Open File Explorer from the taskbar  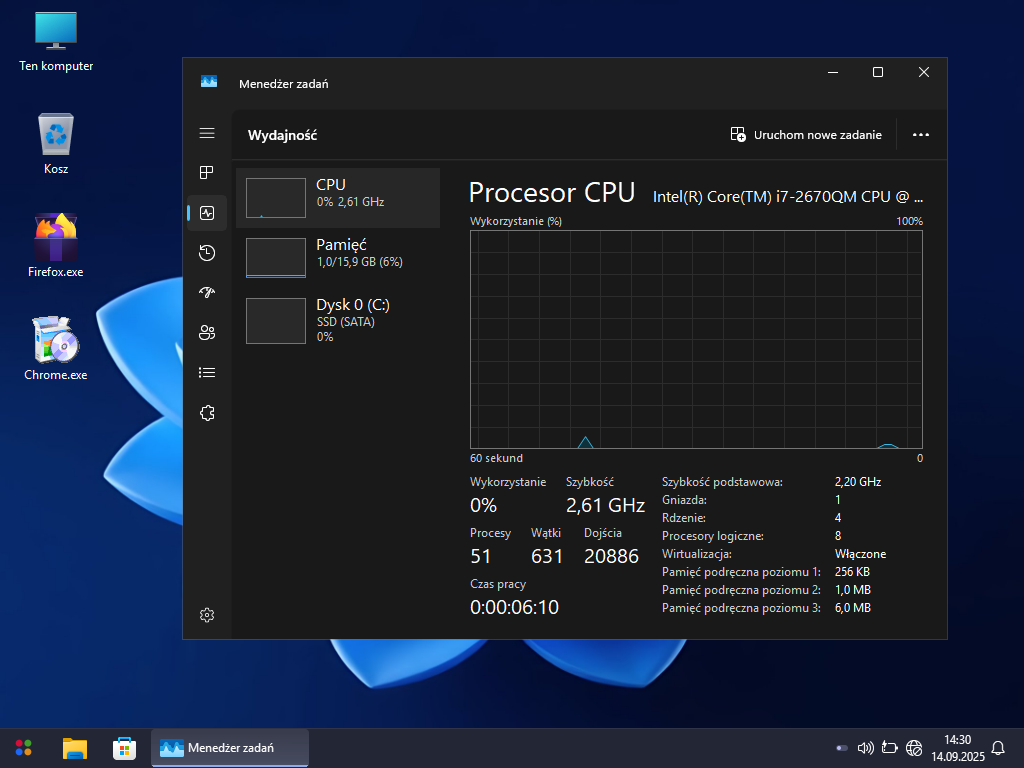click(75, 747)
